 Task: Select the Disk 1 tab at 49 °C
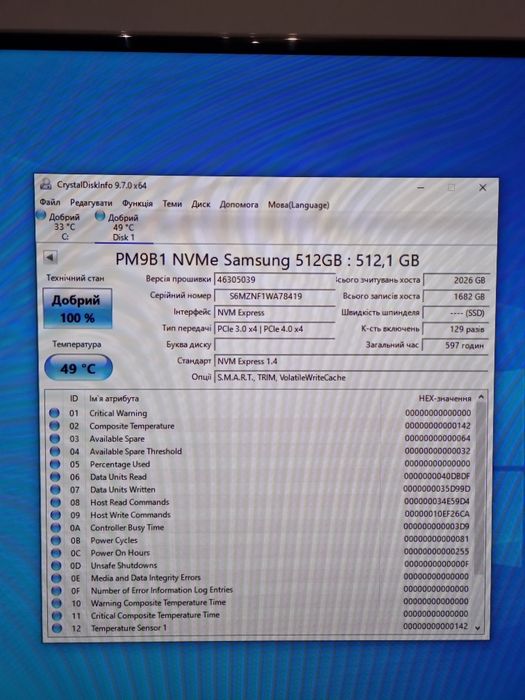119,227
